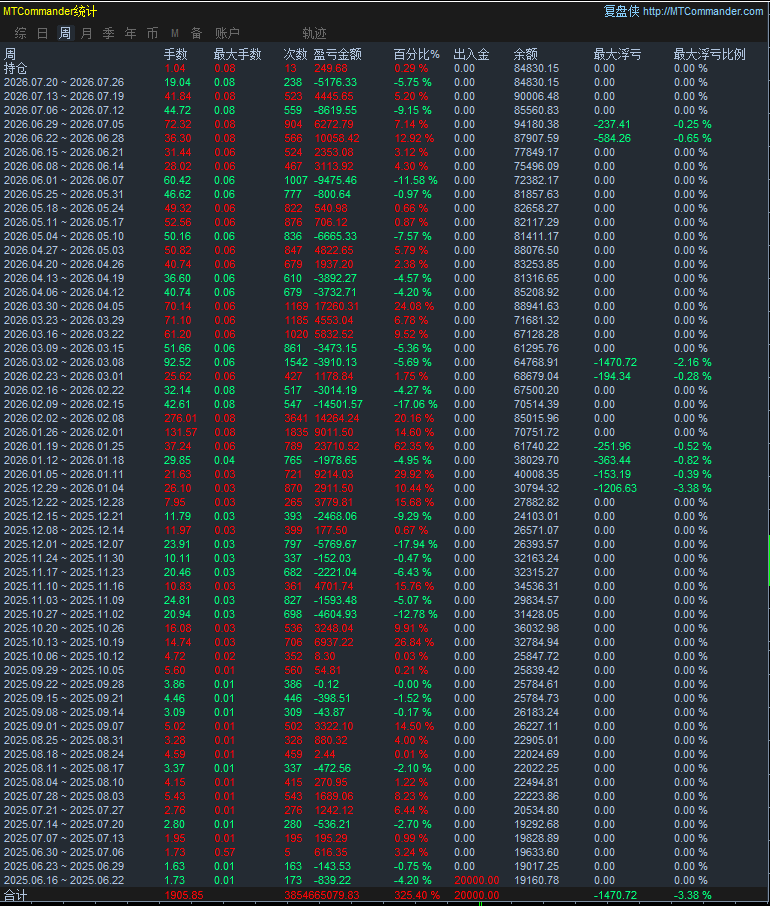Screen dimensions: 770x906
Task: Click profit value 23710.52
Action: click(337, 446)
